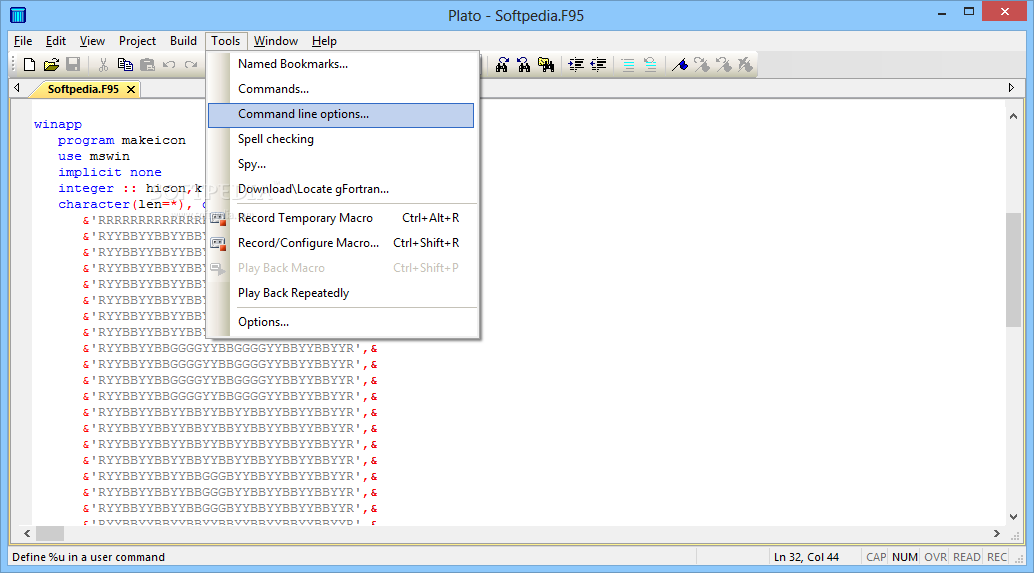
Task: Click the second greyed bookmark flag icon
Action: 723,65
